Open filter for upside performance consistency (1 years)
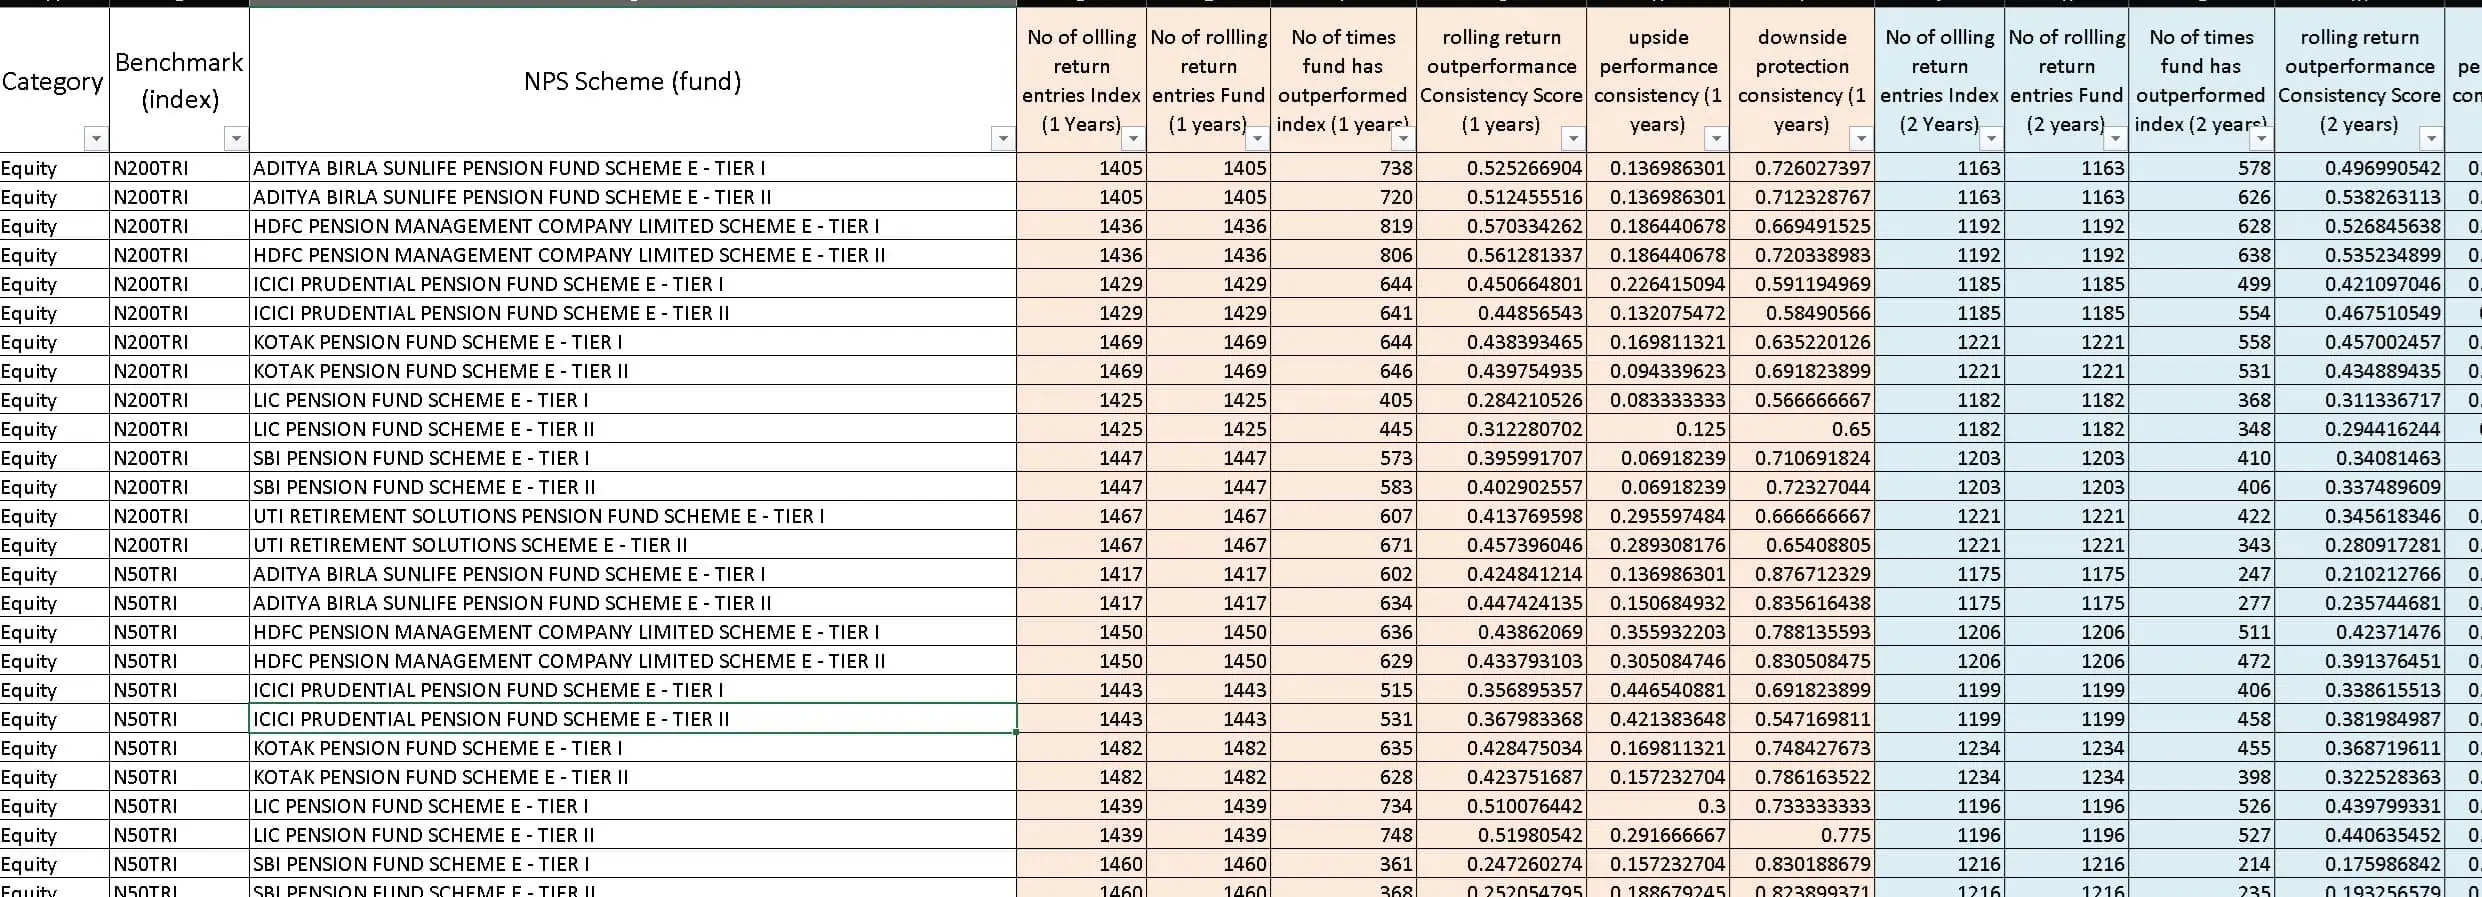Image resolution: width=2482 pixels, height=897 pixels. (x=1716, y=137)
